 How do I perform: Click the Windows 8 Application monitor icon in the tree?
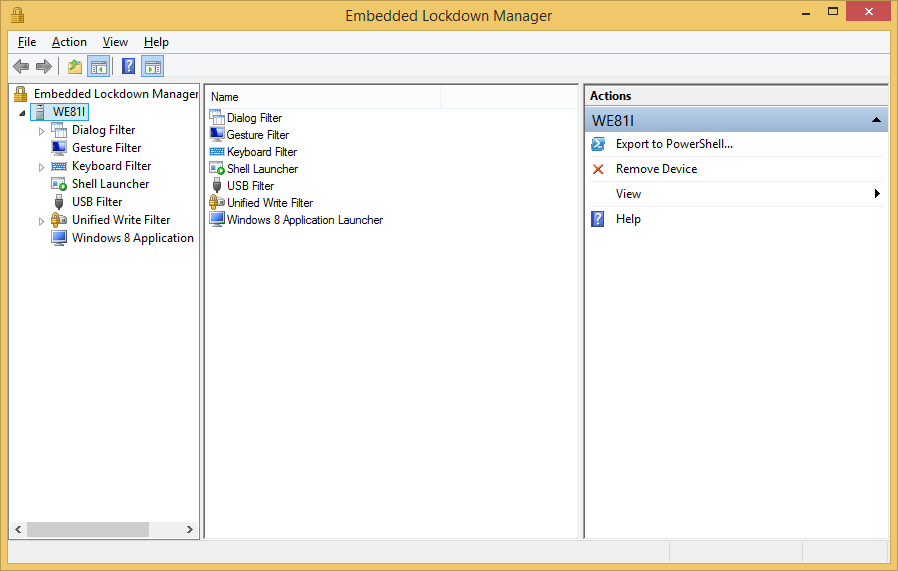click(x=59, y=238)
